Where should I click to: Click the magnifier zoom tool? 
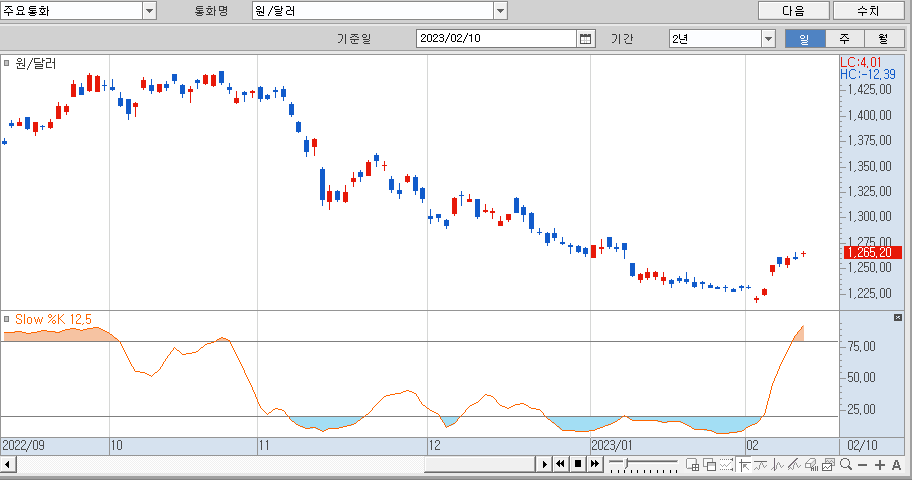point(846,464)
